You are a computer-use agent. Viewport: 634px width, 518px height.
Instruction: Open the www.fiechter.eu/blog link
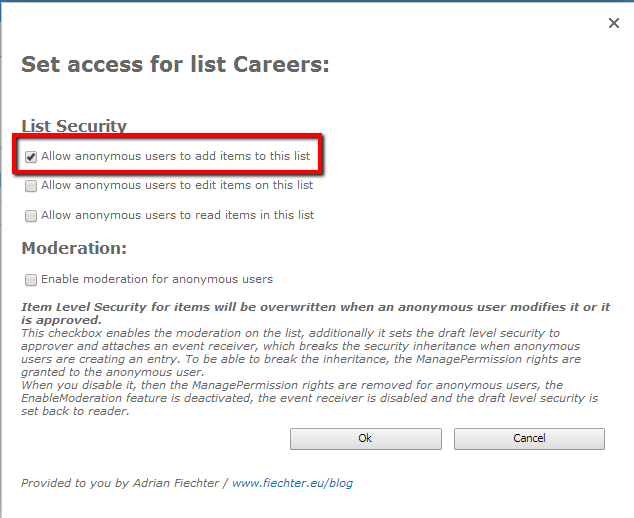(292, 483)
